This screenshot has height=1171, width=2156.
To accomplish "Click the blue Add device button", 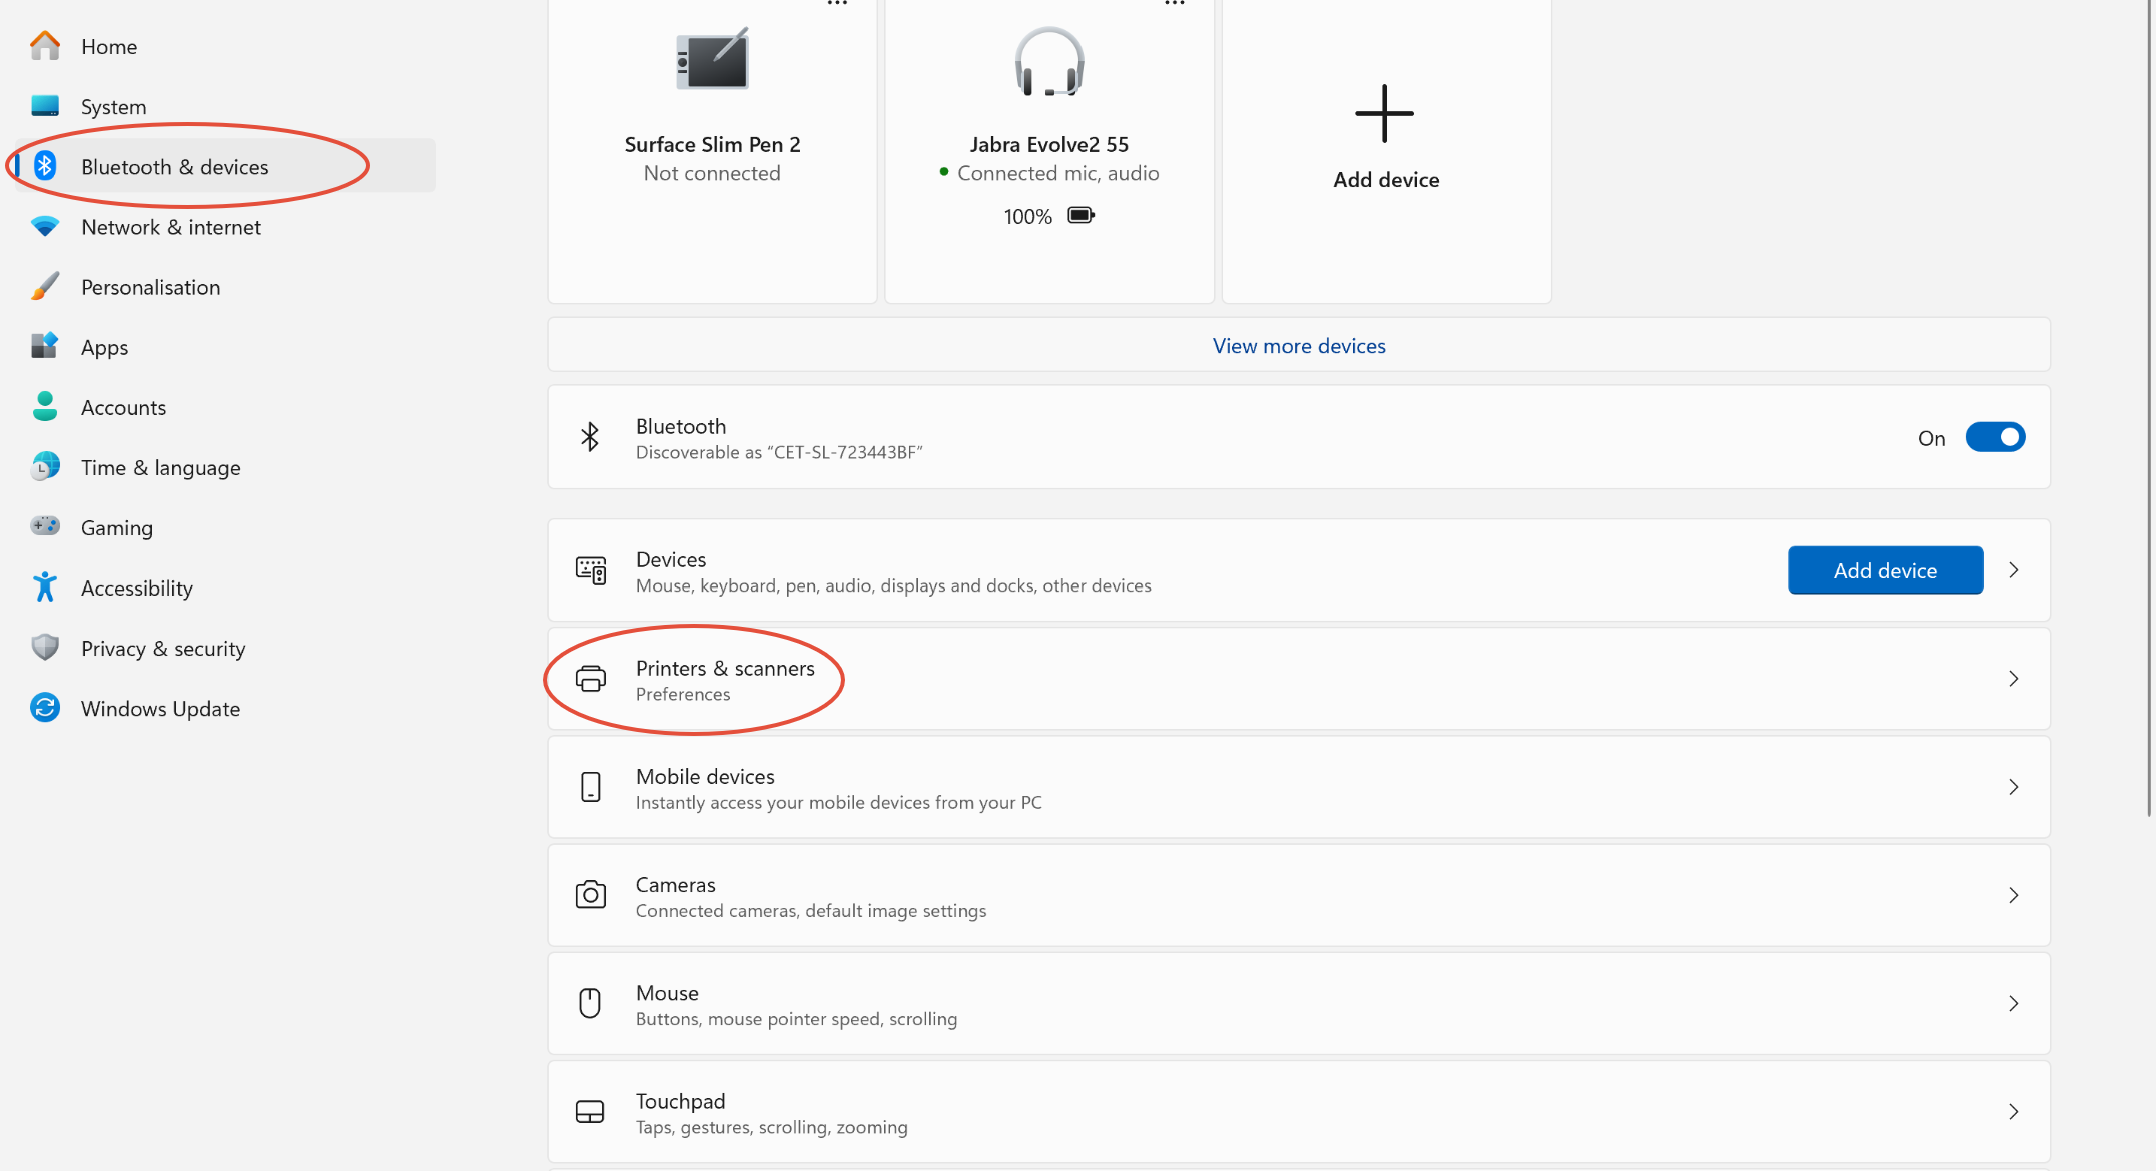I will [x=1885, y=570].
